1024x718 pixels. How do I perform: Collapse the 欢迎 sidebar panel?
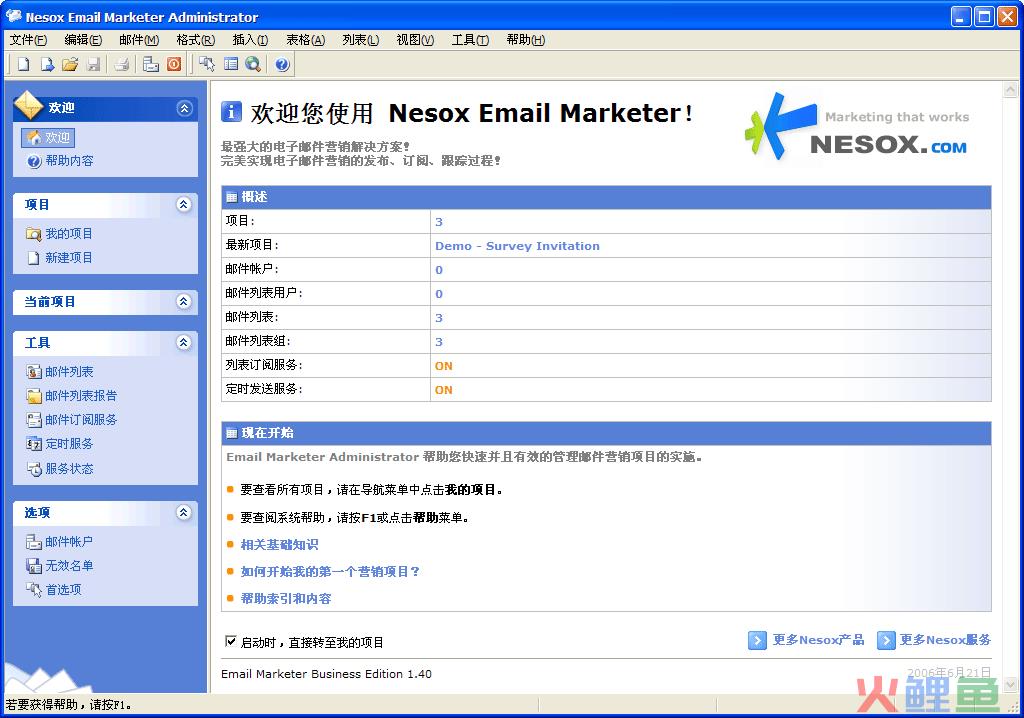[x=185, y=108]
